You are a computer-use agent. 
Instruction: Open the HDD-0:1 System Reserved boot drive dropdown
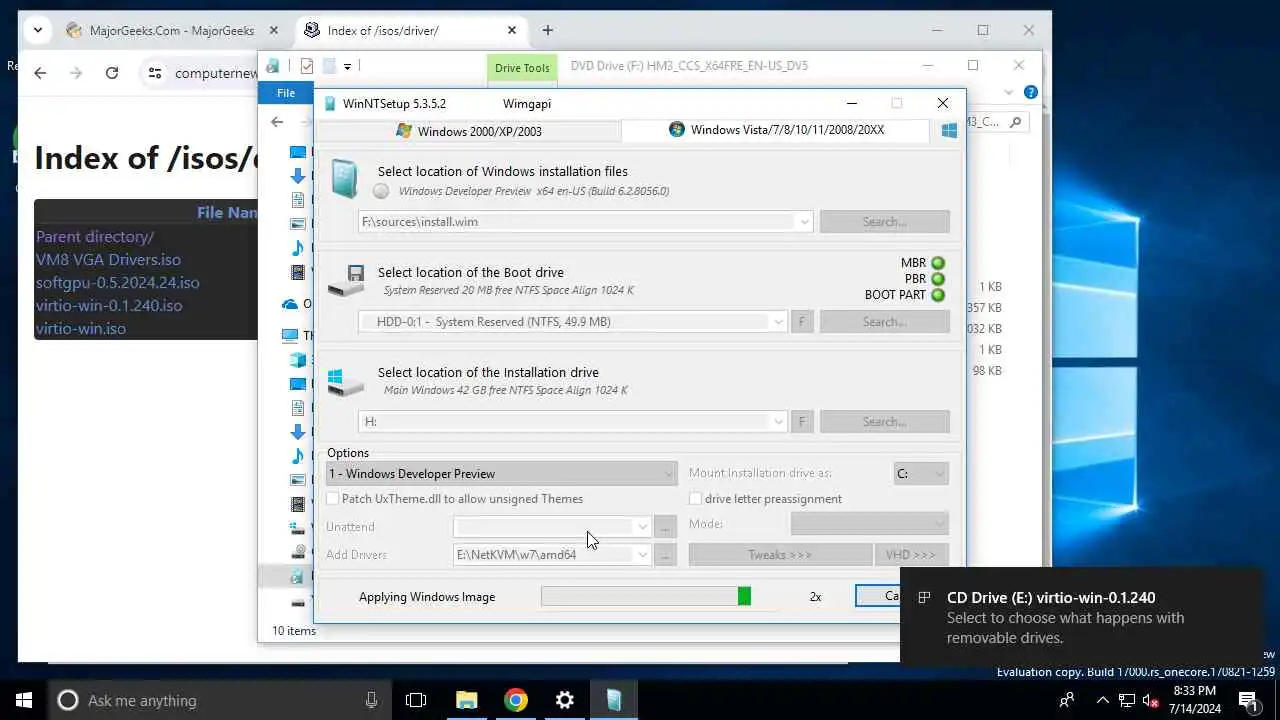778,322
